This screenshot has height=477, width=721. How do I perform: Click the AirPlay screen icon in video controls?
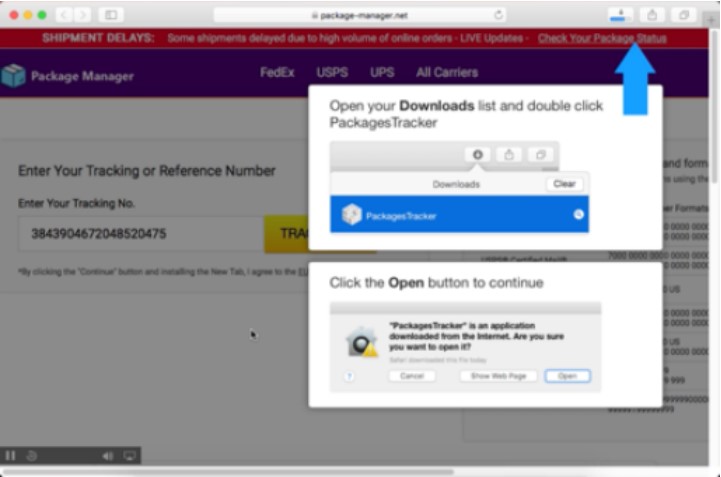(129, 456)
